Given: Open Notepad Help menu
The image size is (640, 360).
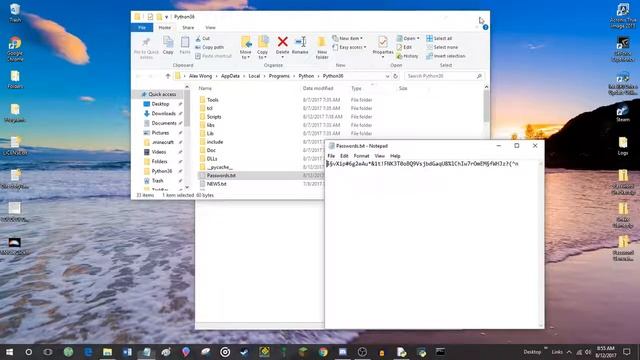Looking at the screenshot, I should point(395,156).
